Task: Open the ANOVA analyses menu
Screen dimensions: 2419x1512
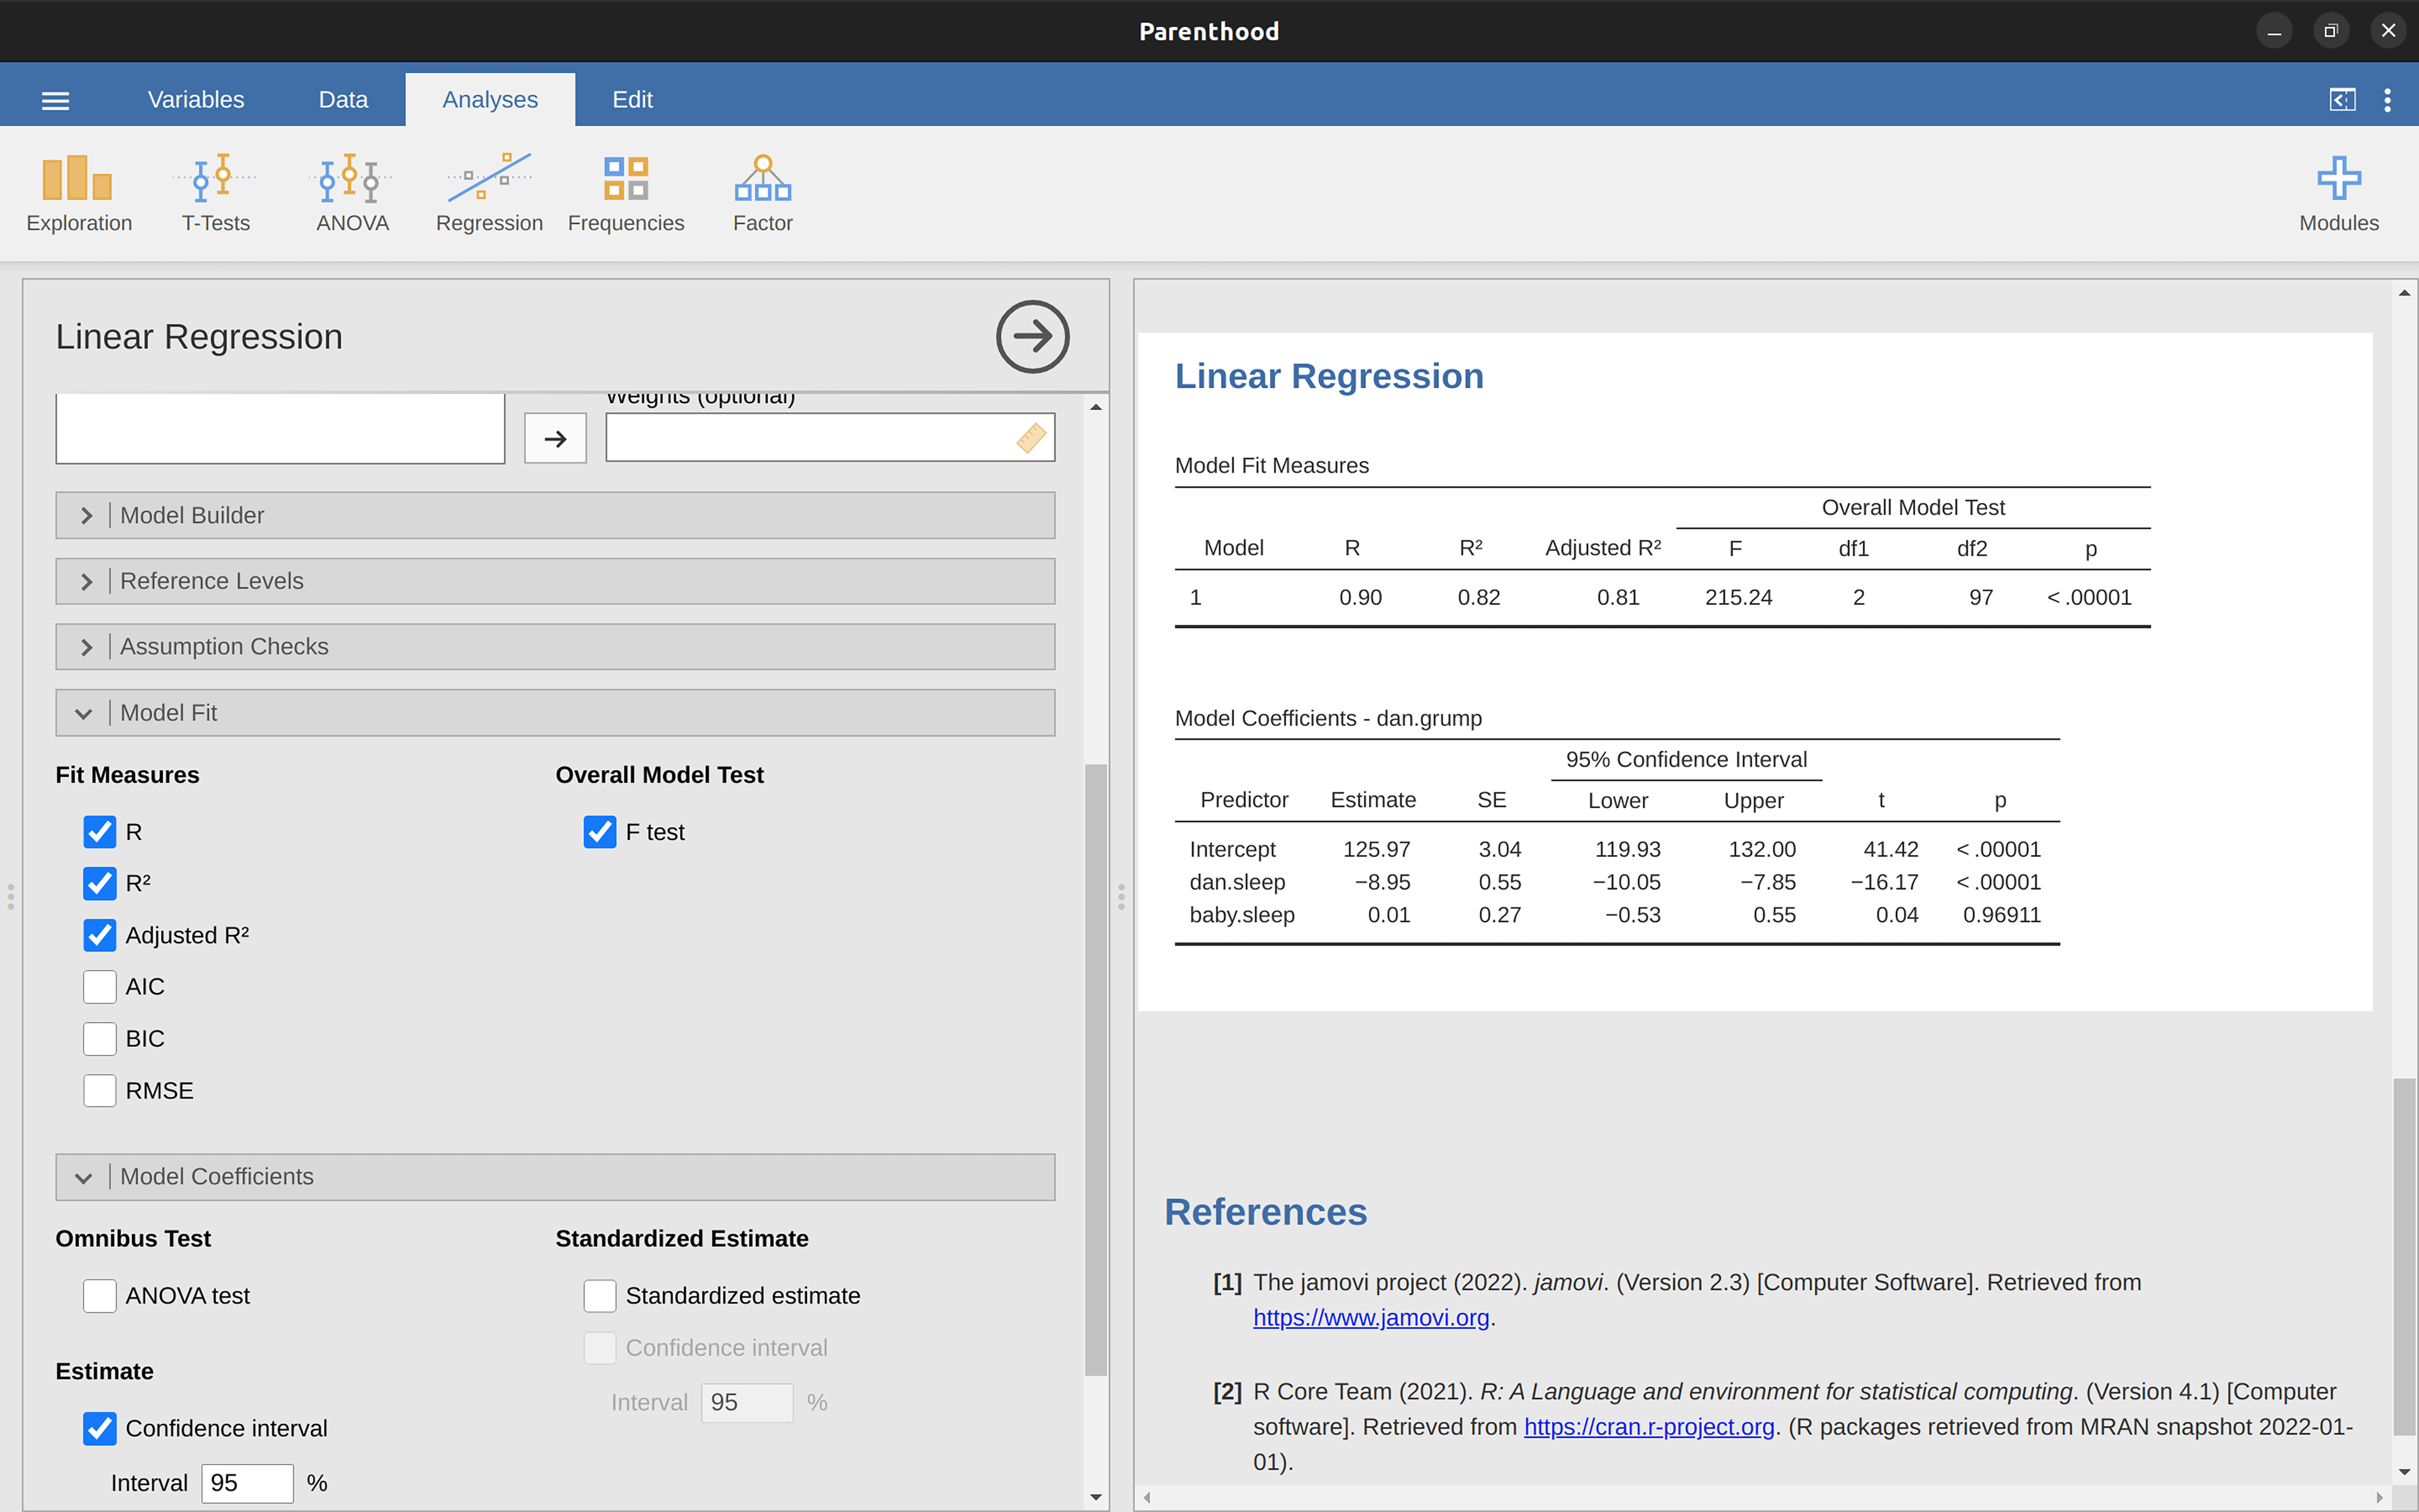Action: click(x=352, y=194)
